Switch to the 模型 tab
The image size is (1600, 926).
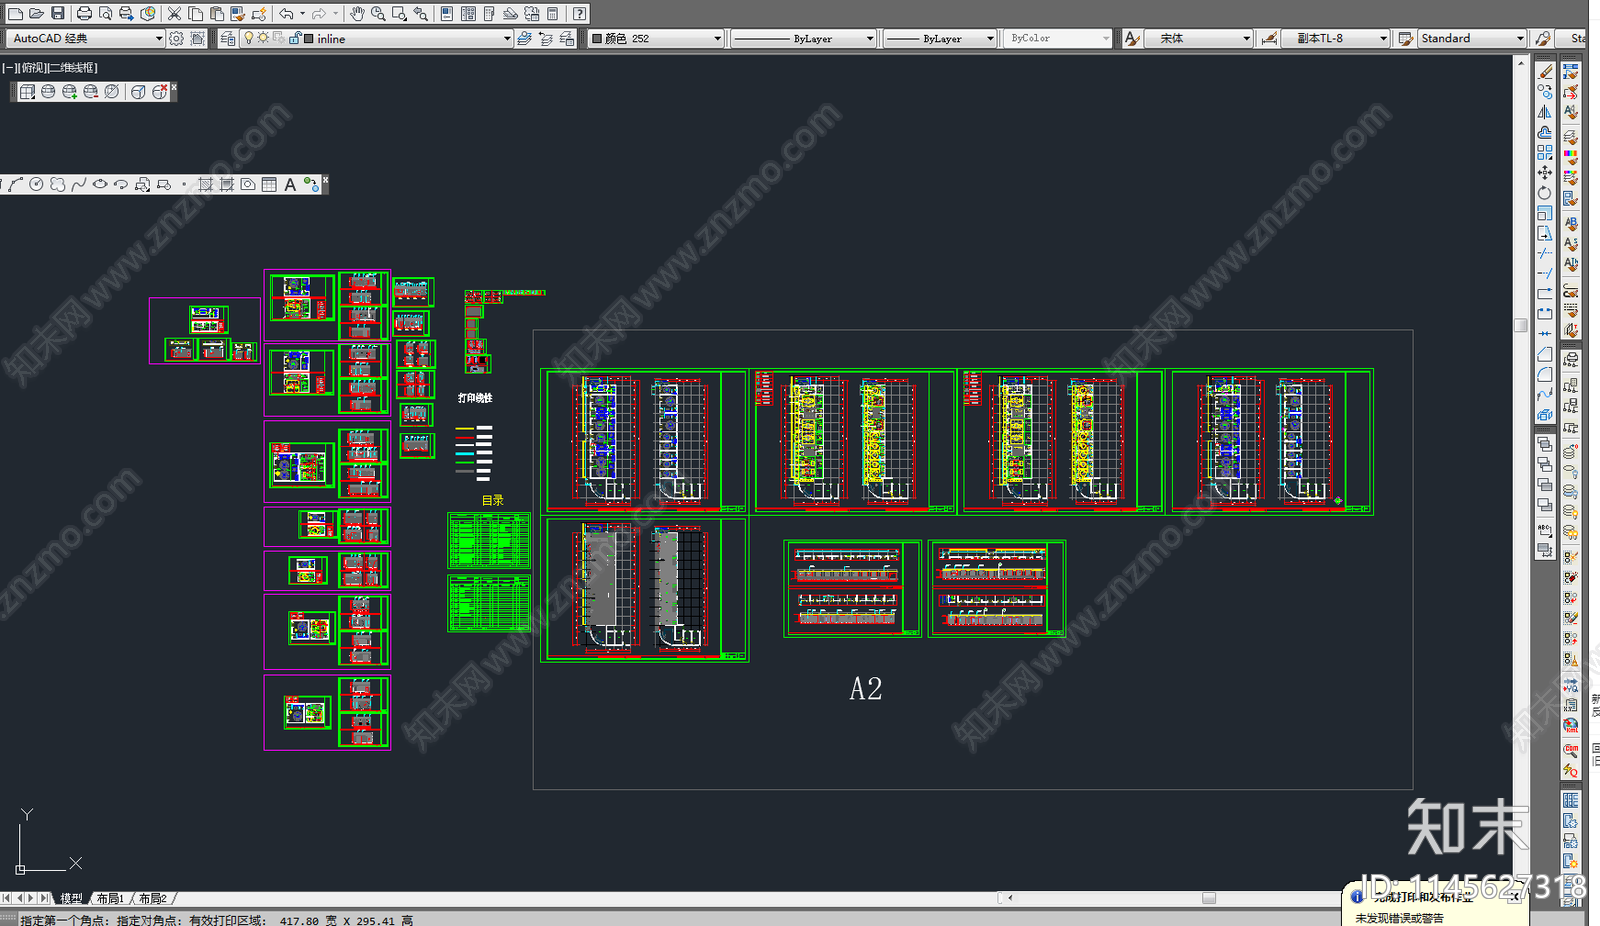click(72, 899)
